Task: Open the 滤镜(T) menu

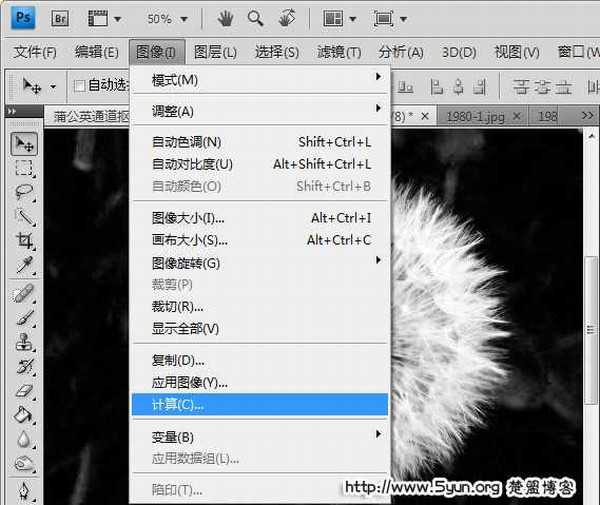Action: pos(338,52)
